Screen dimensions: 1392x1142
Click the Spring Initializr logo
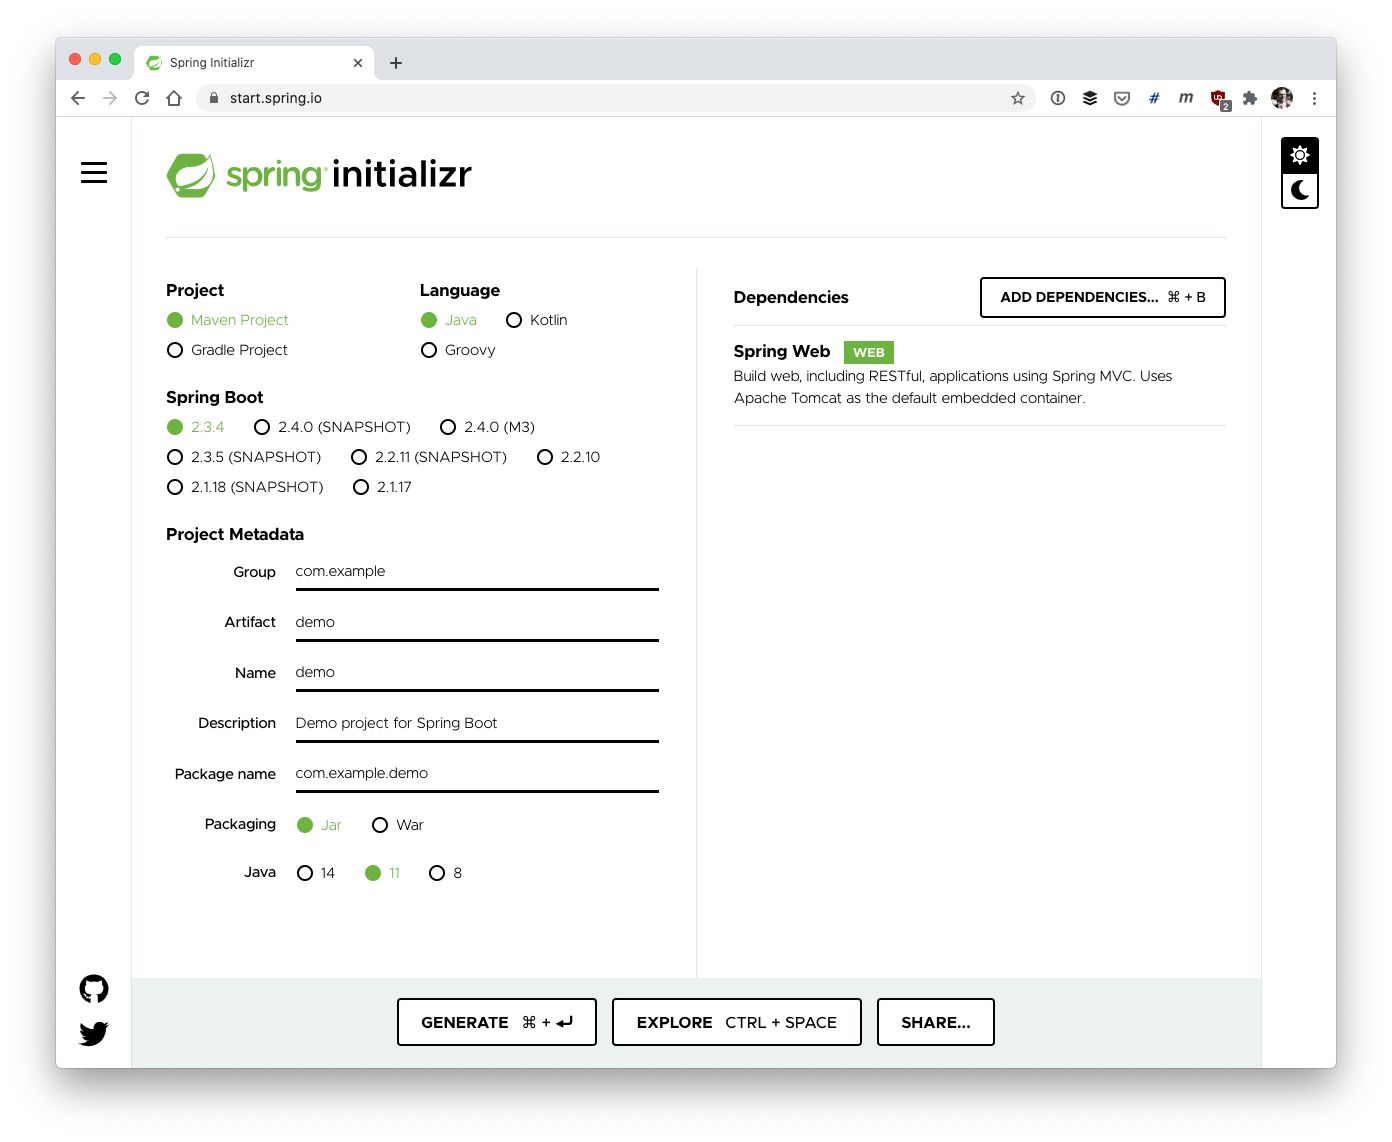click(x=319, y=175)
